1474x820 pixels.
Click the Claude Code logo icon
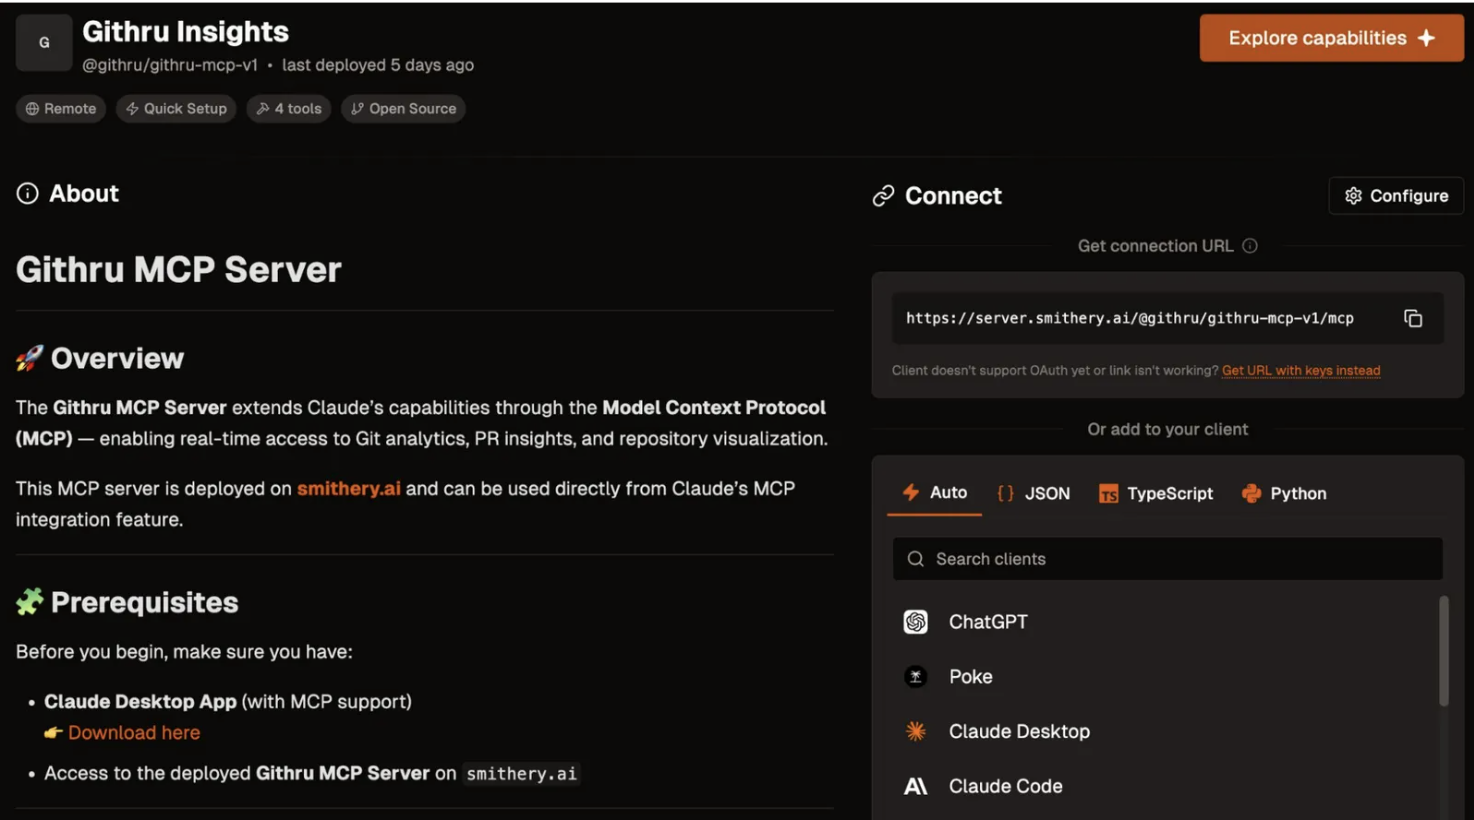915,787
